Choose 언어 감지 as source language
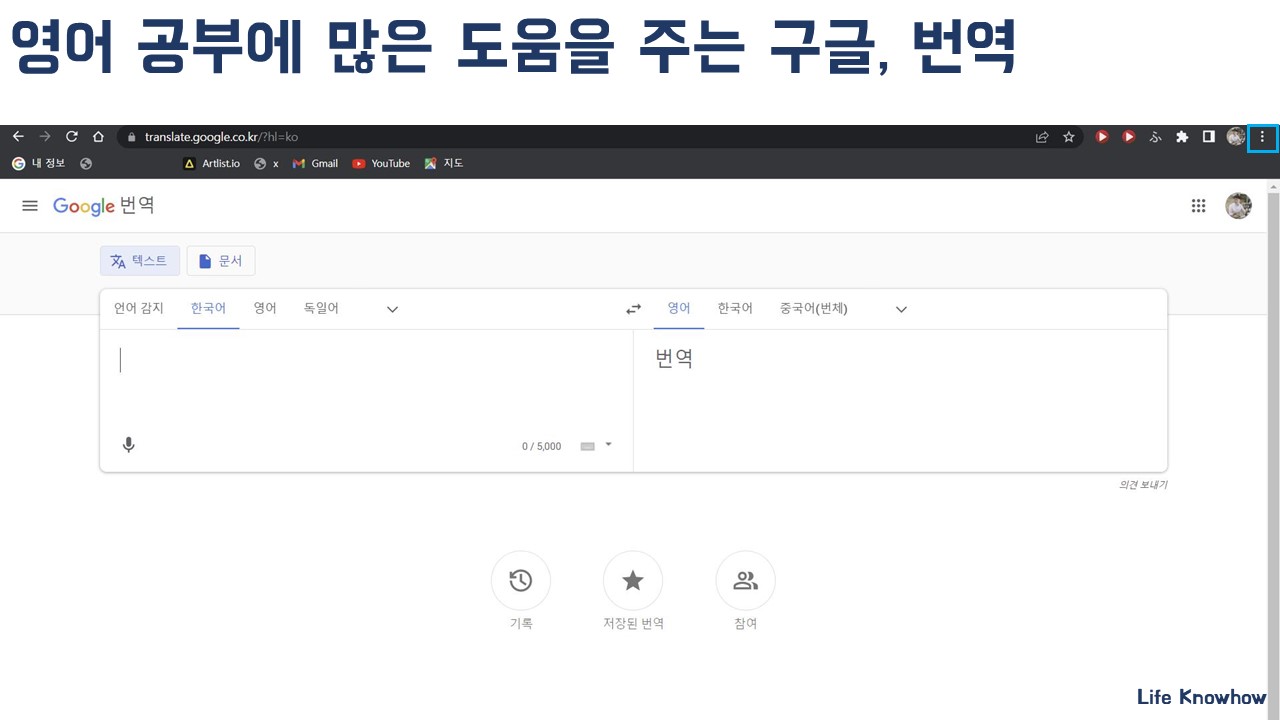Viewport: 1280px width, 720px height. pyautogui.click(x=139, y=308)
